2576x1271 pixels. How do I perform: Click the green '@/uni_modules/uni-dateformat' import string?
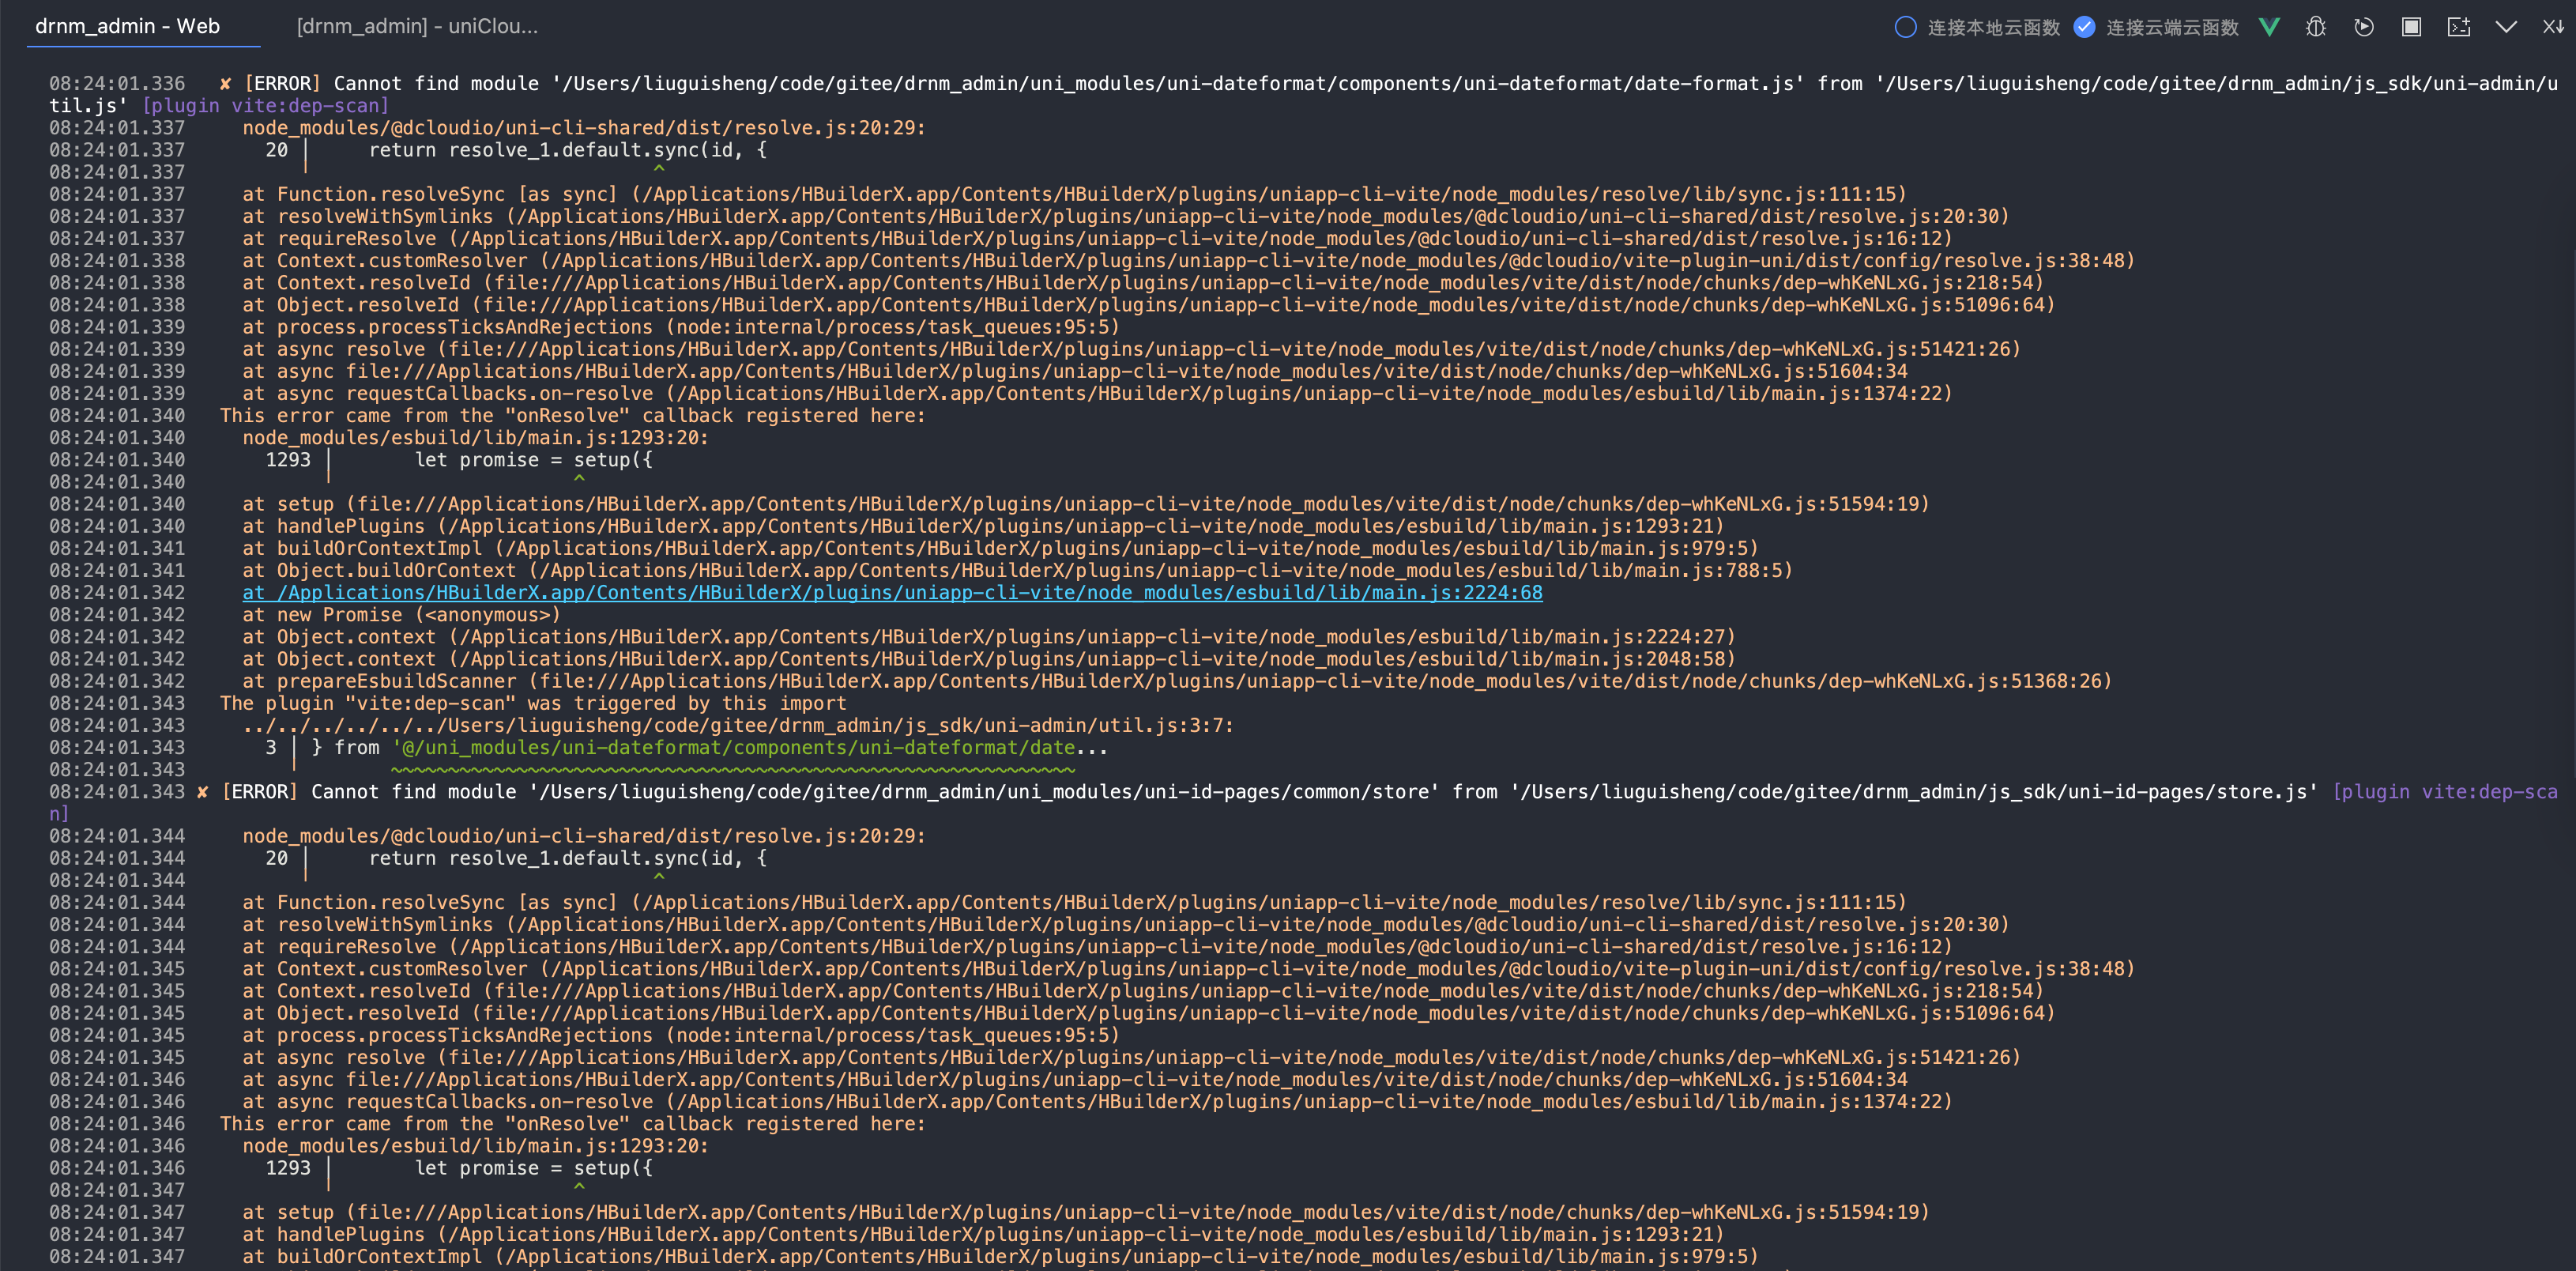point(734,748)
